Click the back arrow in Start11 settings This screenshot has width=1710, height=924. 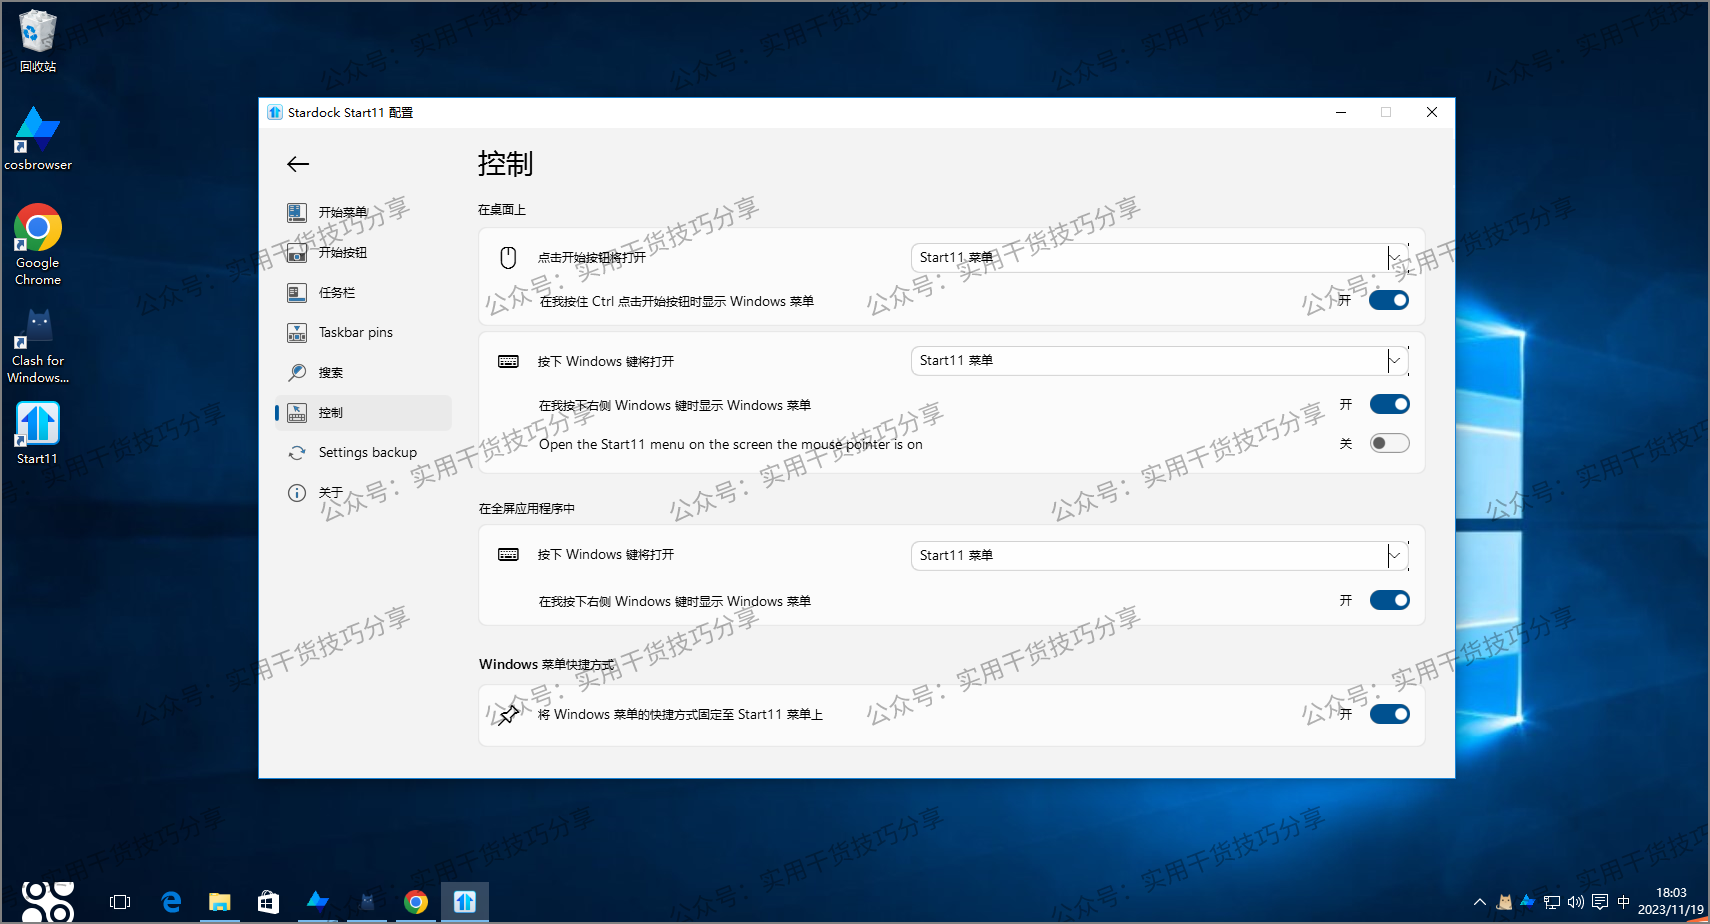click(x=297, y=164)
